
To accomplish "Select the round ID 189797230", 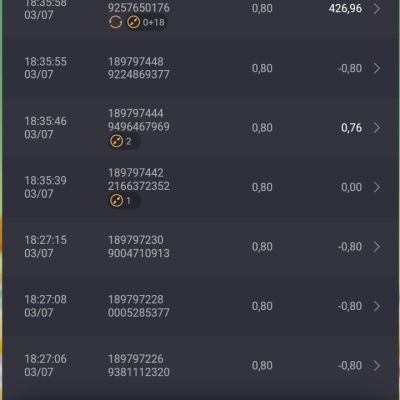I will click(136, 240).
